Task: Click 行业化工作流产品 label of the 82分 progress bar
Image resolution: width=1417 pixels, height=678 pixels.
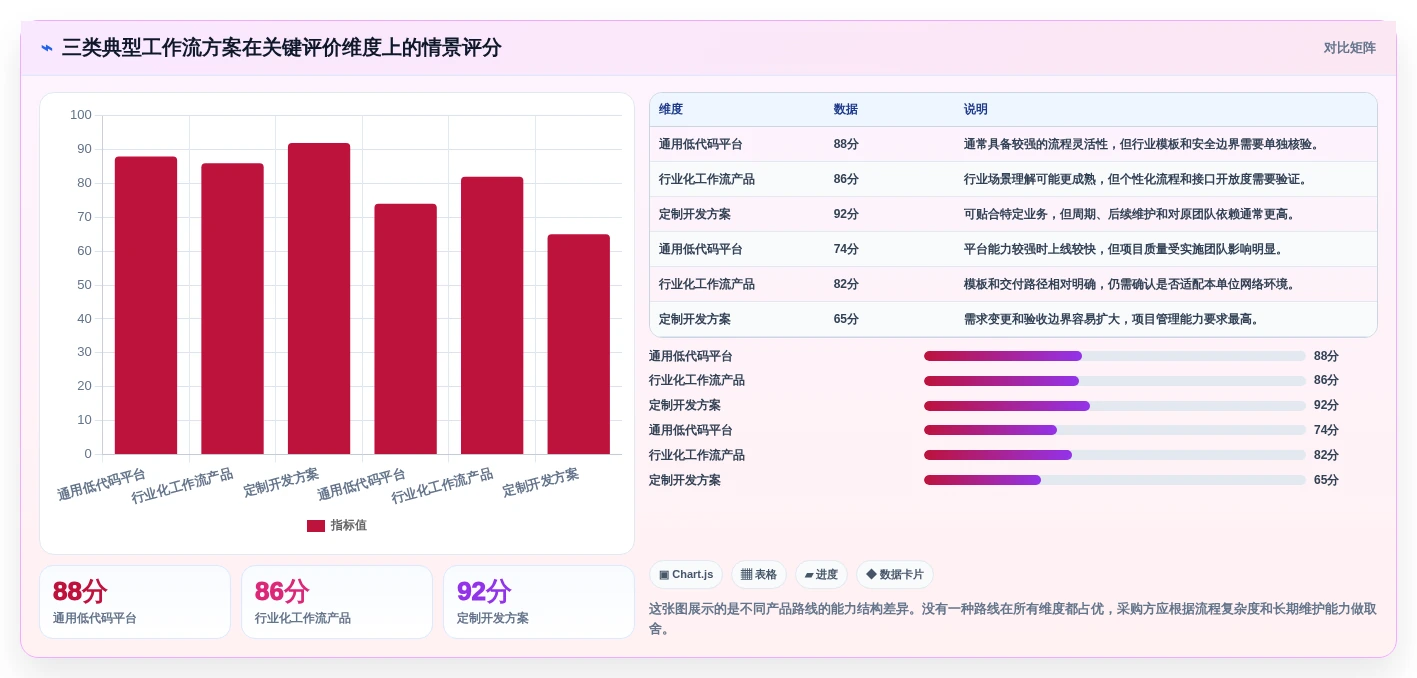Action: (697, 455)
